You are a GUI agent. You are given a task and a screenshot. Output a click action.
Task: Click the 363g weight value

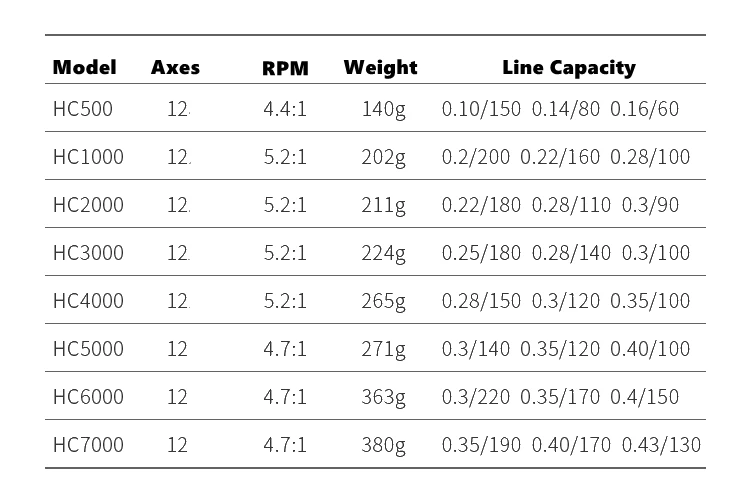click(384, 398)
